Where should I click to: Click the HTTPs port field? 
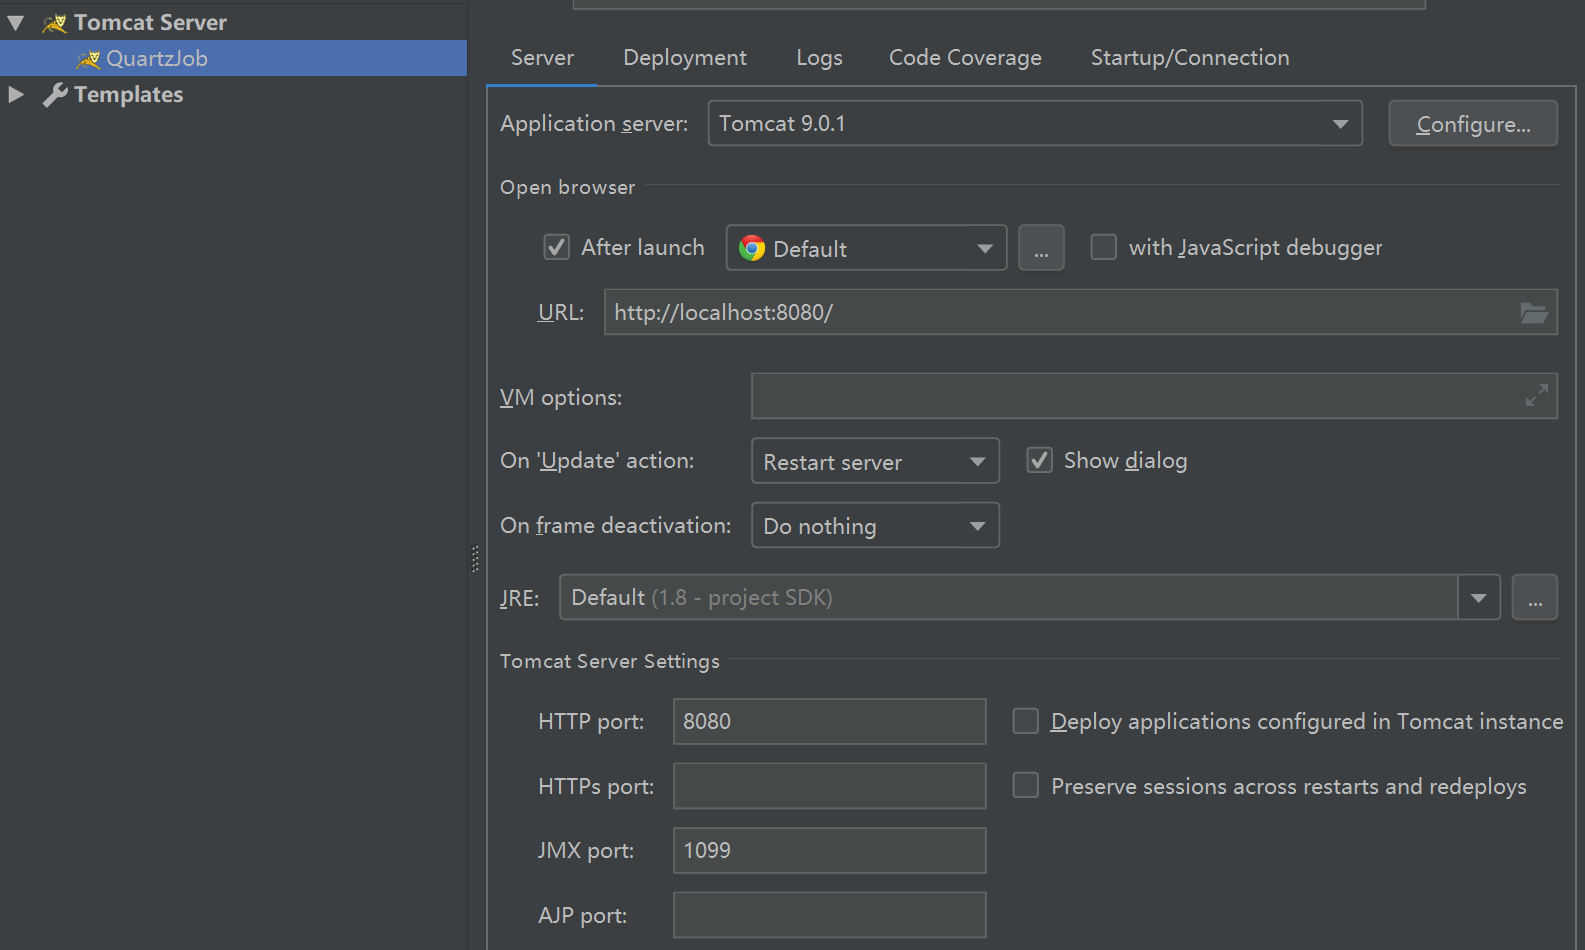830,786
